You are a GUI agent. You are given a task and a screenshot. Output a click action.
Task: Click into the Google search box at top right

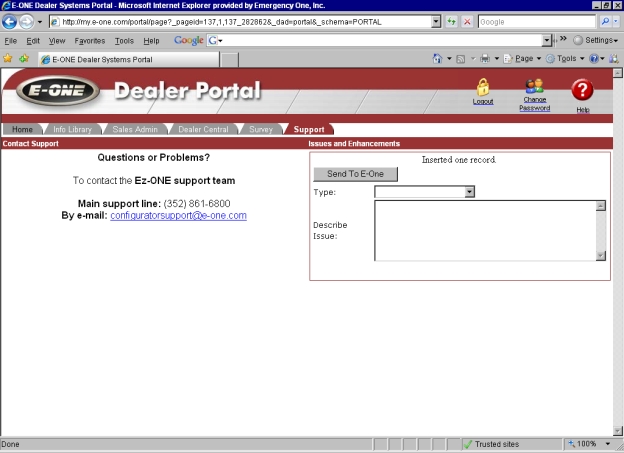536,22
